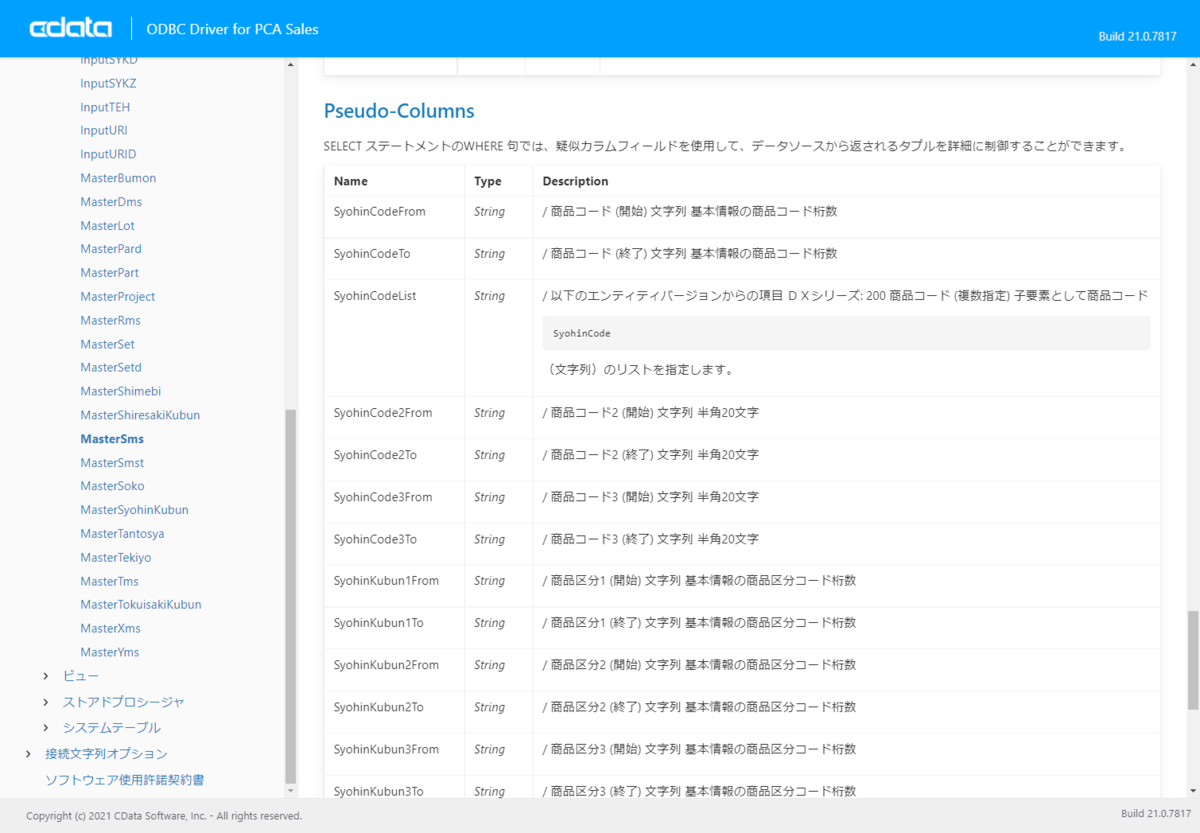Expand the ビュー tree node

tap(46, 676)
